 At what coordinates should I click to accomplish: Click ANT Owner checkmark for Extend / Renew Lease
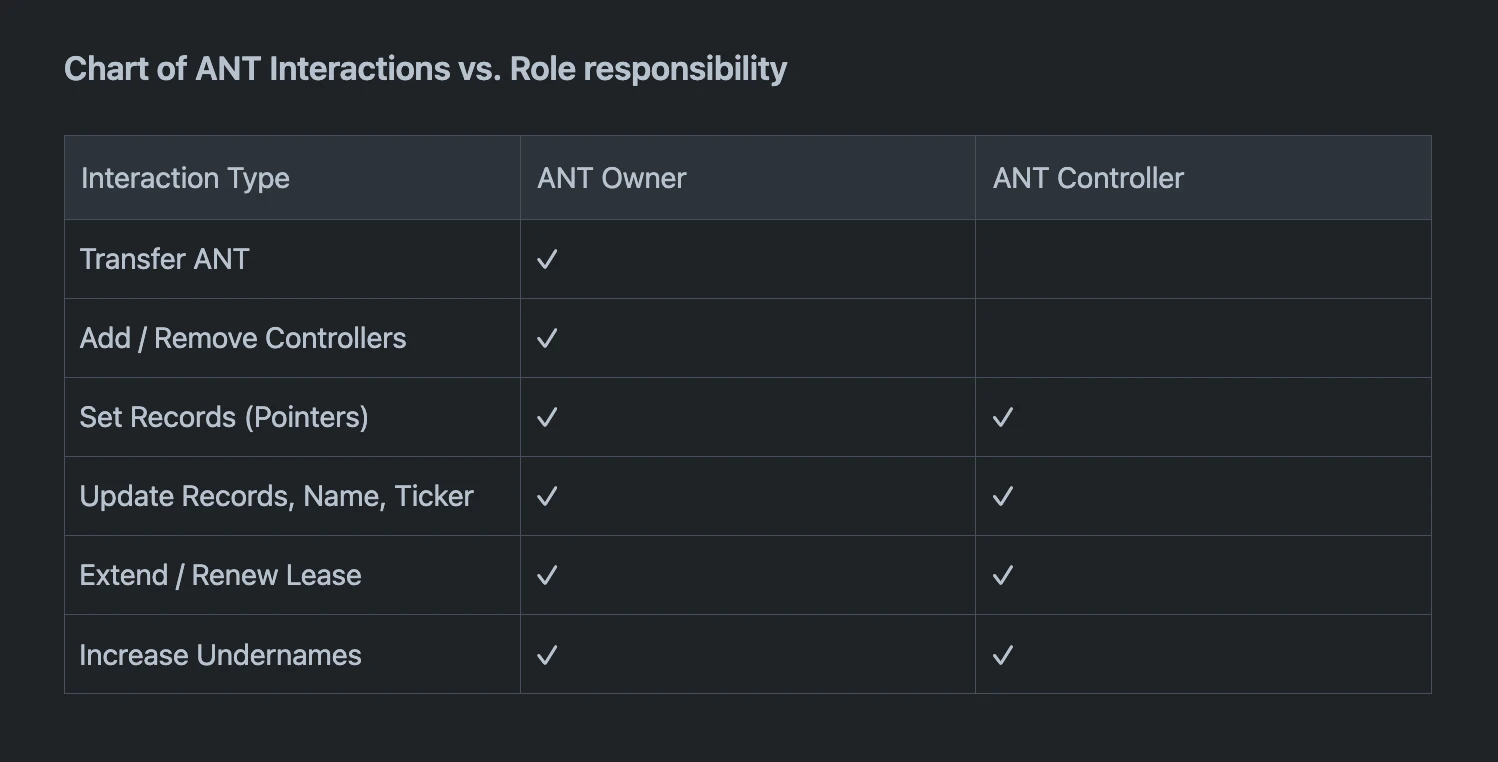click(x=547, y=576)
